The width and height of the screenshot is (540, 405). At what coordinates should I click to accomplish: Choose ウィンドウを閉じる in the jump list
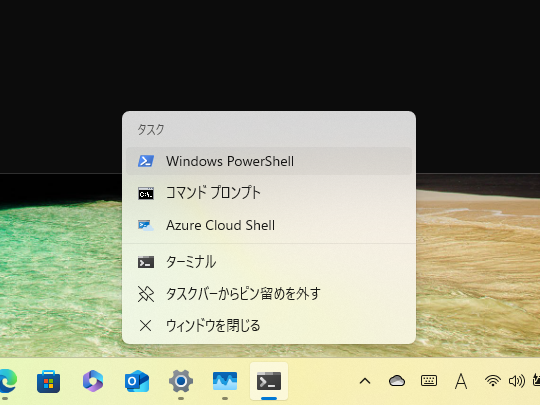(x=269, y=325)
